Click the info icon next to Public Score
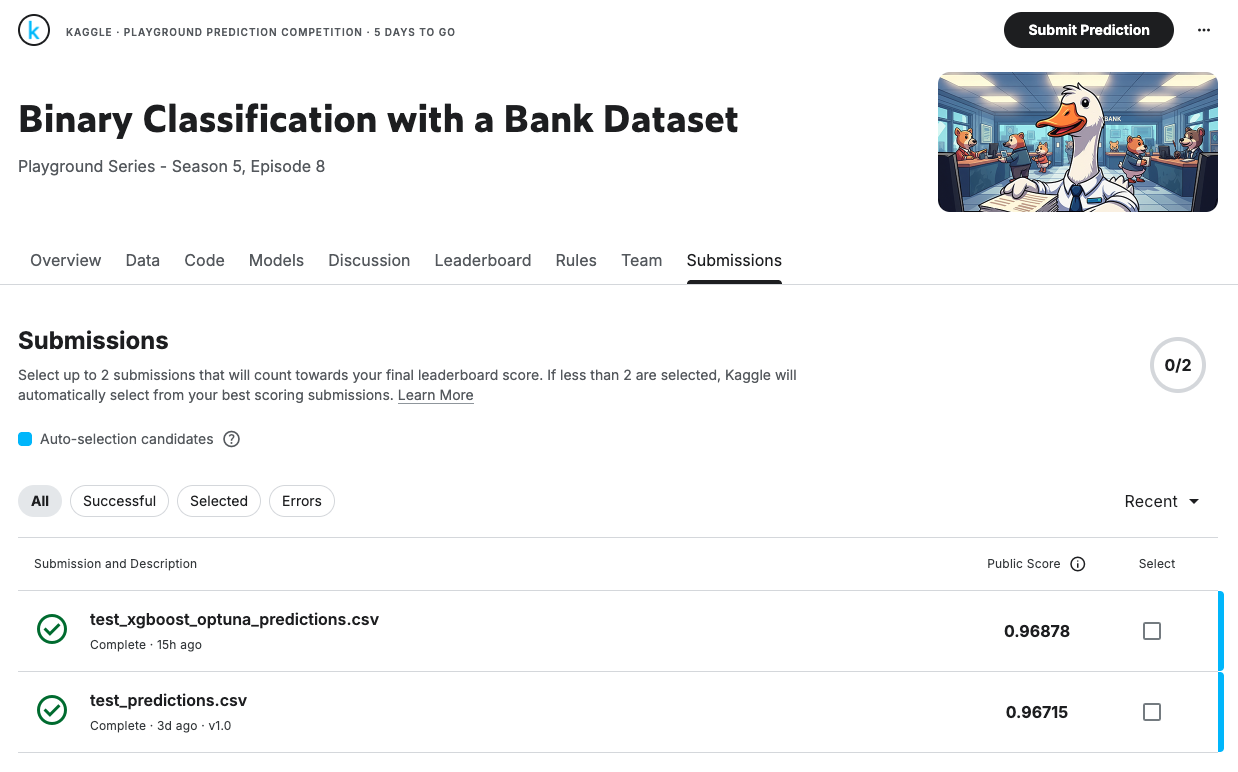This screenshot has width=1238, height=772. click(x=1078, y=564)
